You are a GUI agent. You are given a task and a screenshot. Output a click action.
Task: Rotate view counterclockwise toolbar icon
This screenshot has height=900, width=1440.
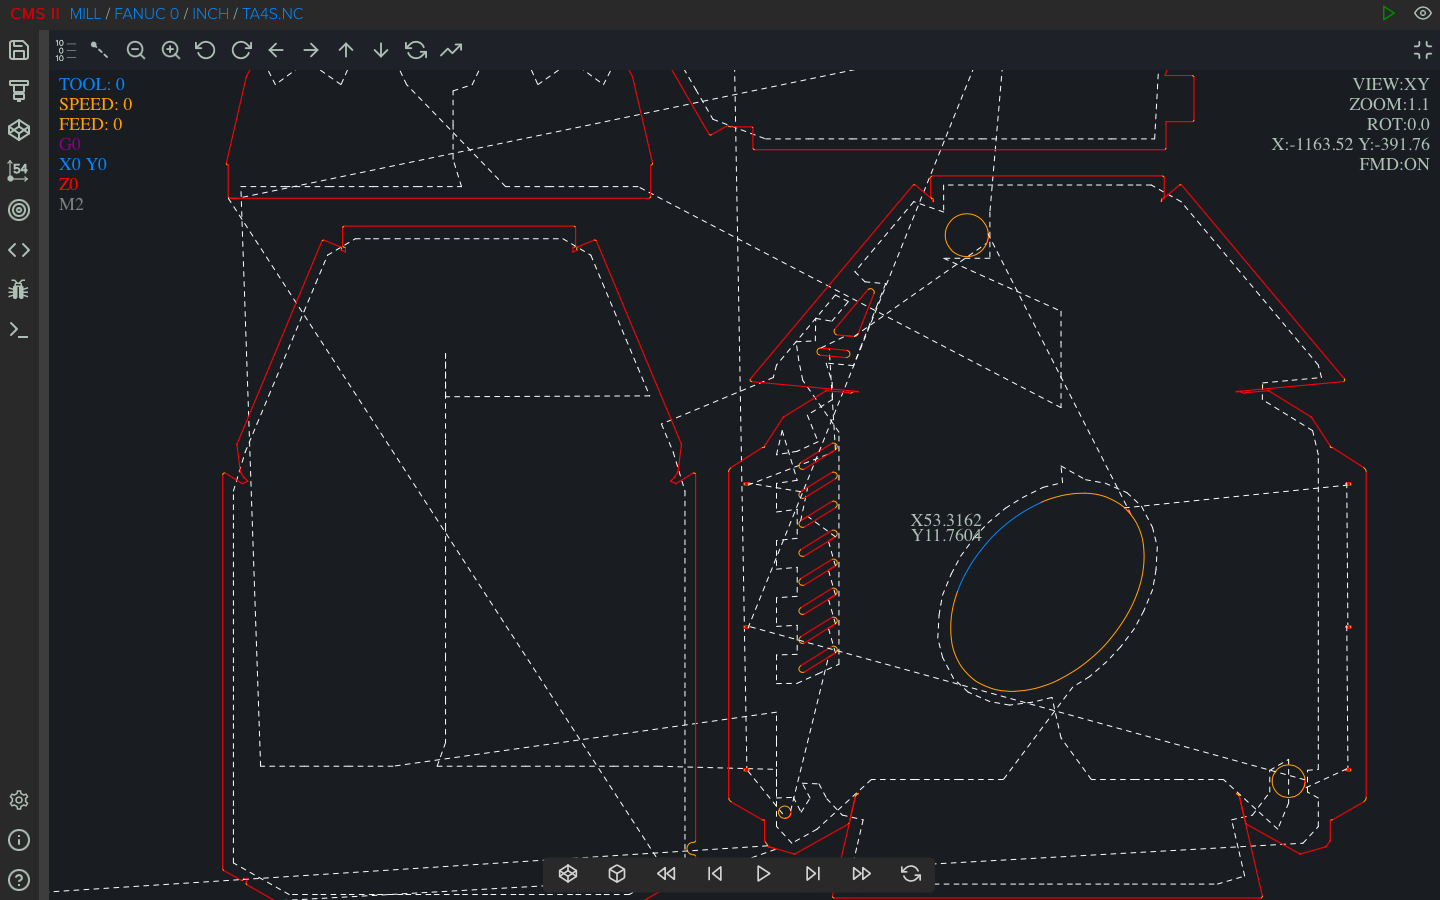point(206,50)
